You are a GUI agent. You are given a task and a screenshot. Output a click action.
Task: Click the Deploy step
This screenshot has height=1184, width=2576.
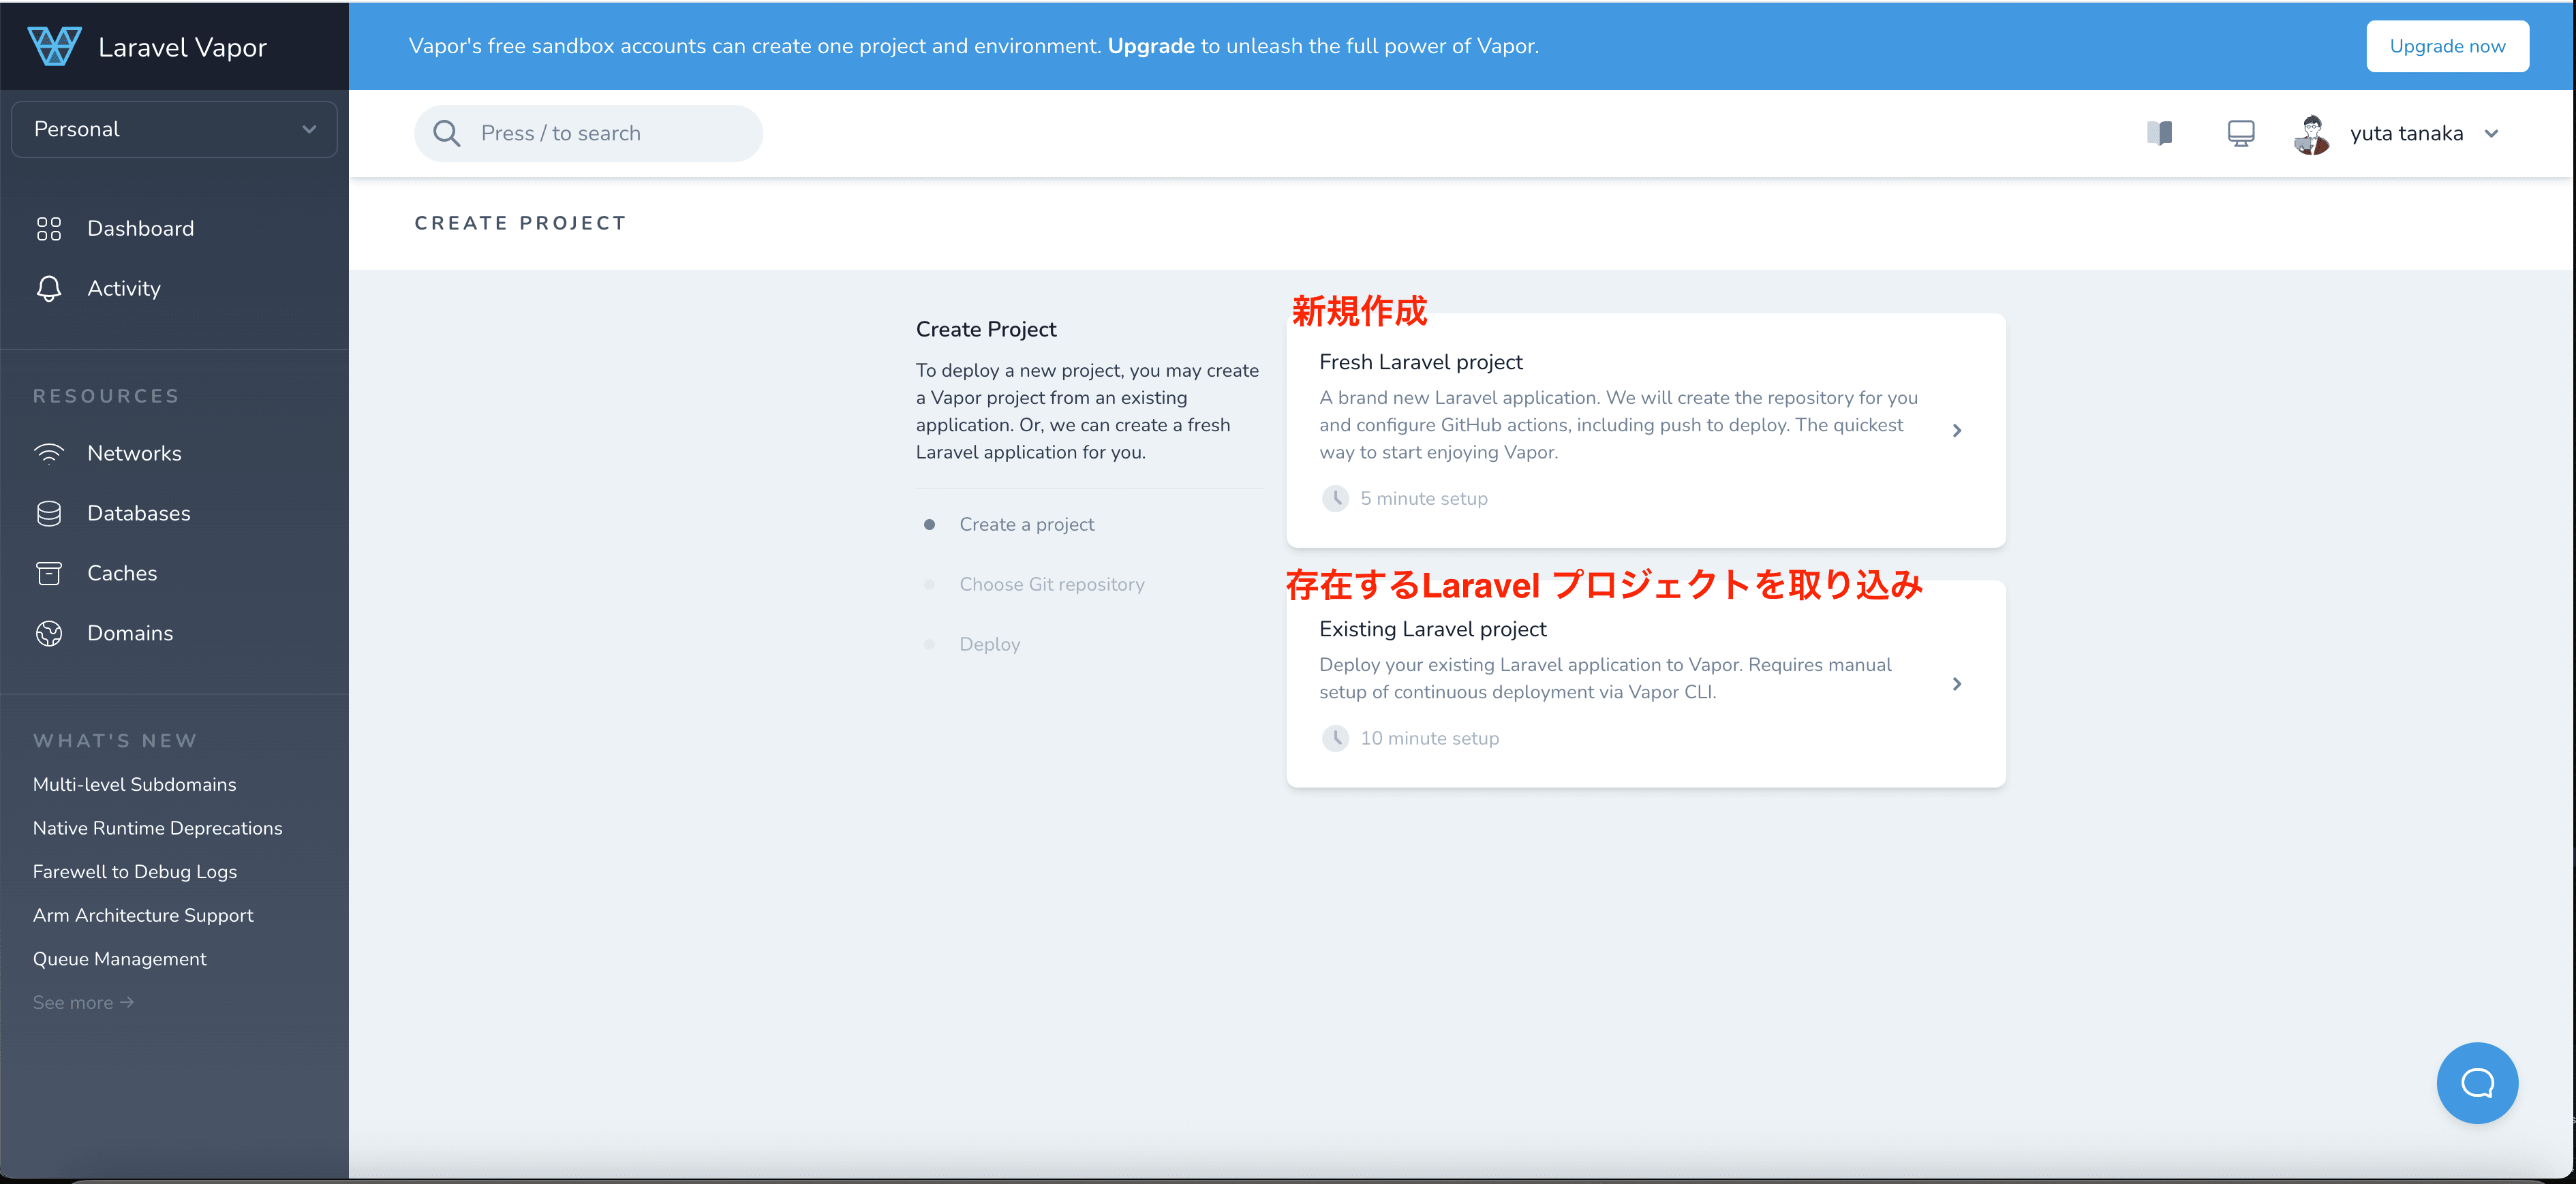[x=990, y=645]
